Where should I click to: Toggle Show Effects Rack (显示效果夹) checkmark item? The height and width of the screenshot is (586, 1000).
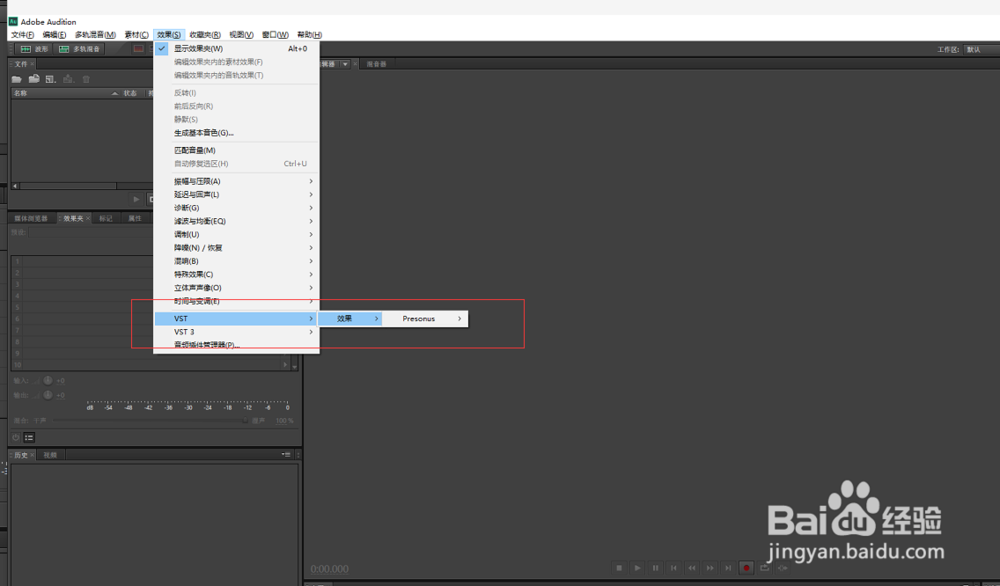pos(237,48)
